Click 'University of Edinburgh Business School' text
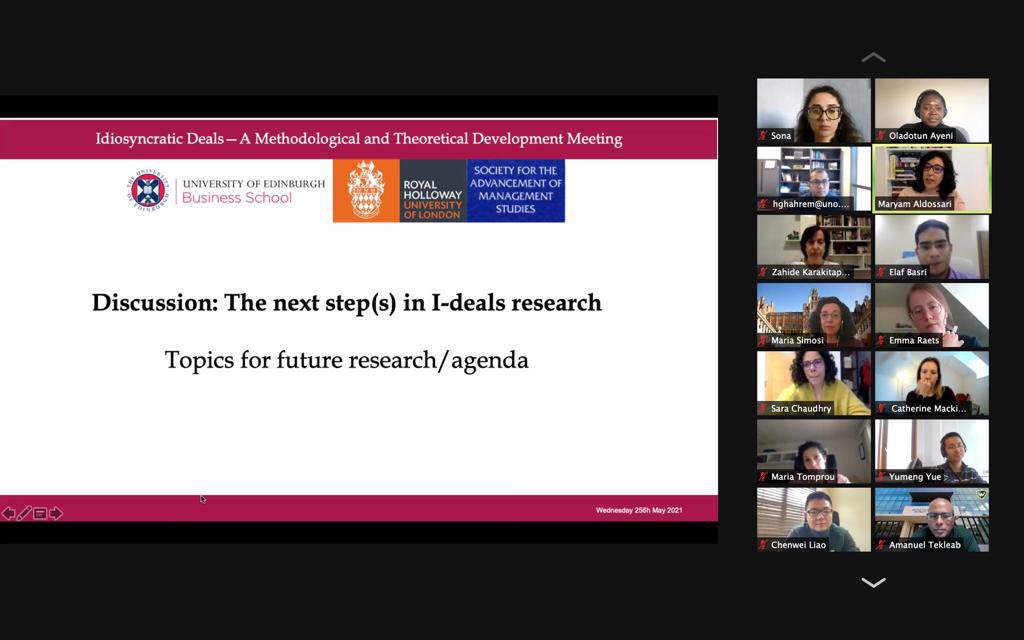The height and width of the screenshot is (640, 1024). point(253,191)
